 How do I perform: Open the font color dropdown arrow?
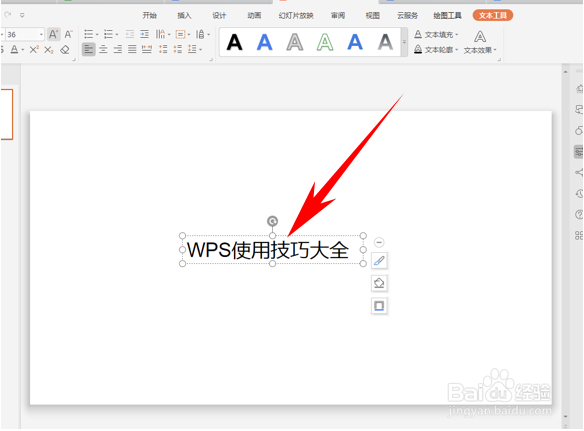[23, 50]
